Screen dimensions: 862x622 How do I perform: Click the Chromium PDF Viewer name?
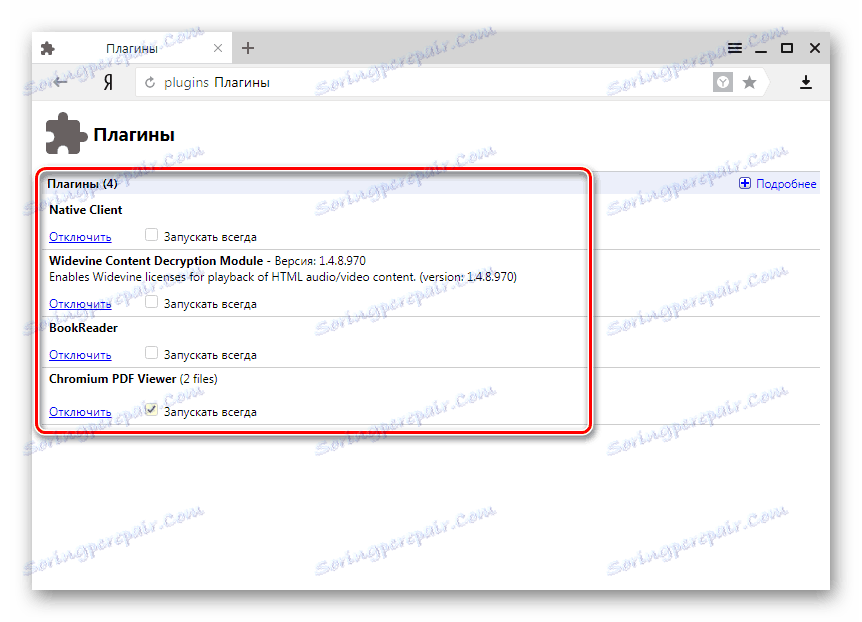point(113,379)
